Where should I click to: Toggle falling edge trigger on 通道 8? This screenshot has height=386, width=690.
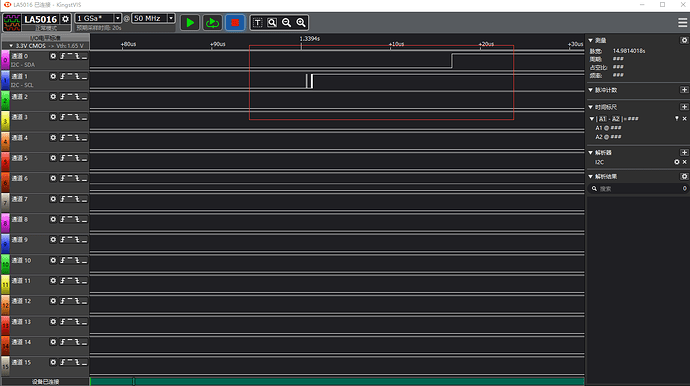pos(77,219)
